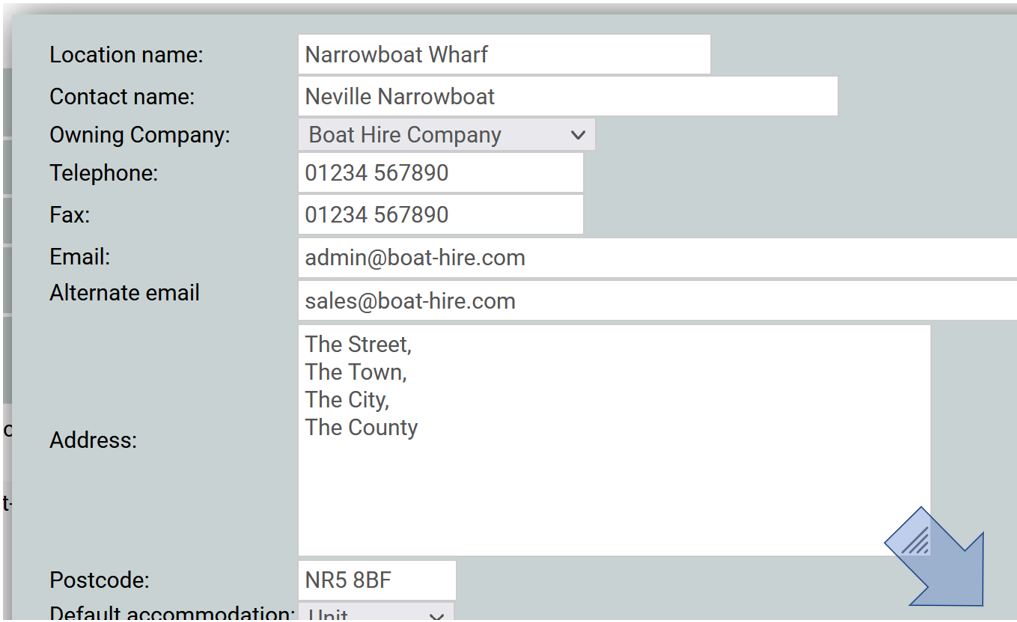Click into the Location name field
The width and height of the screenshot is (1017, 622).
pyautogui.click(x=503, y=55)
